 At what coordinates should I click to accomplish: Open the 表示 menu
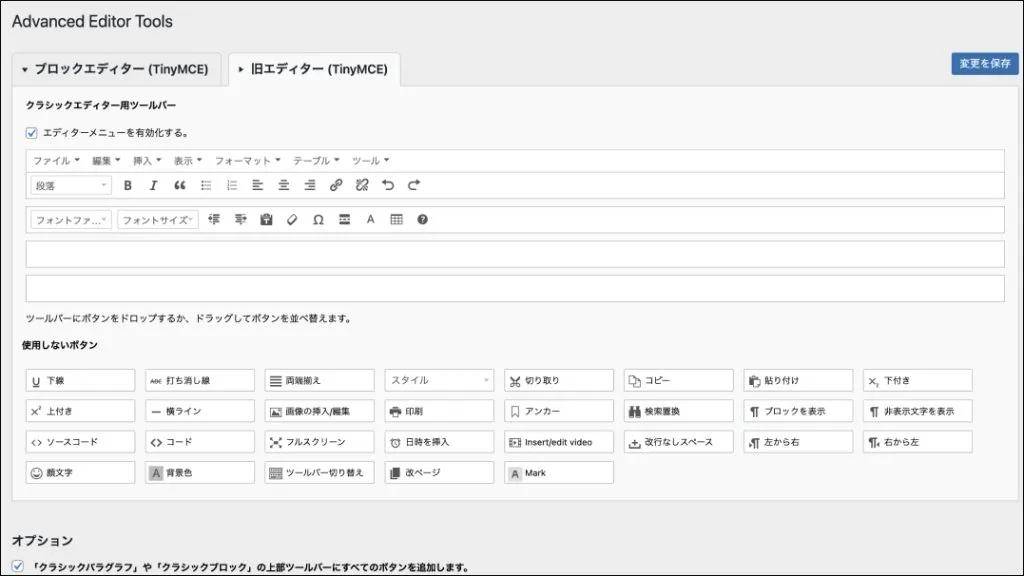(187, 161)
